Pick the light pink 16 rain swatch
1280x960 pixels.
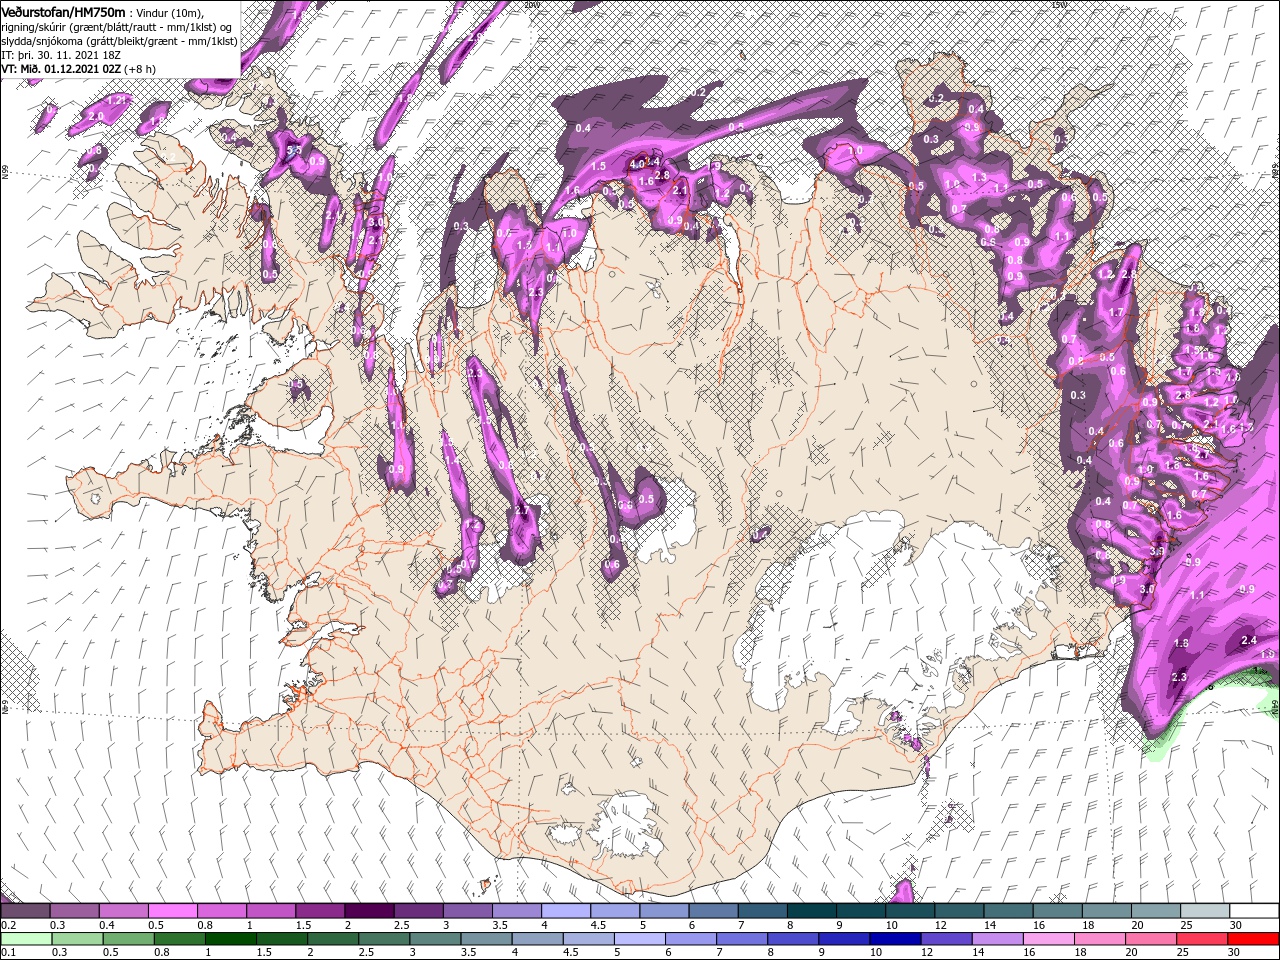(1050, 938)
